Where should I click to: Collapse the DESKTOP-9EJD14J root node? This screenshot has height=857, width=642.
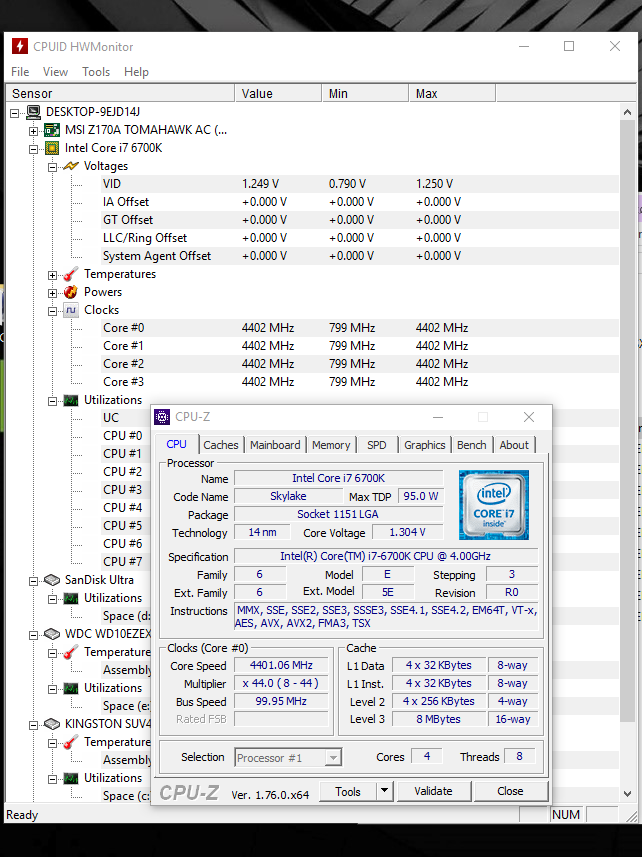coord(15,113)
